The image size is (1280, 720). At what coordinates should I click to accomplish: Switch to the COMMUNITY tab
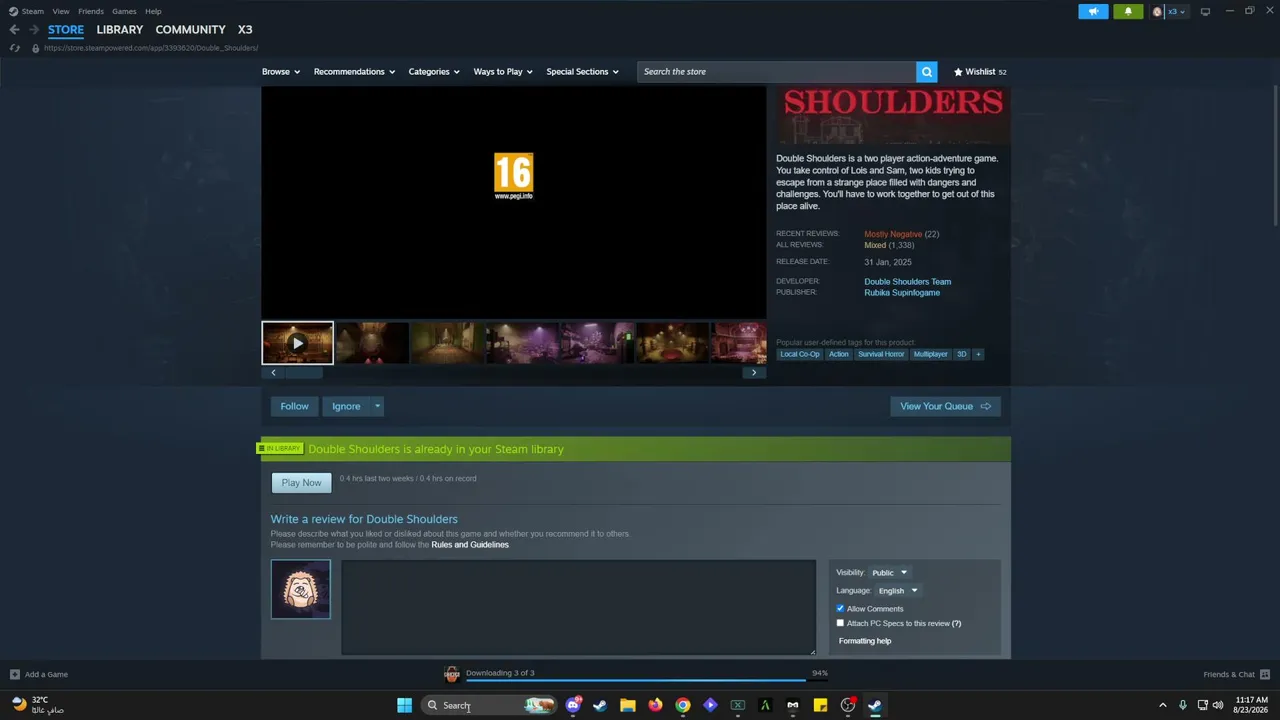[190, 30]
